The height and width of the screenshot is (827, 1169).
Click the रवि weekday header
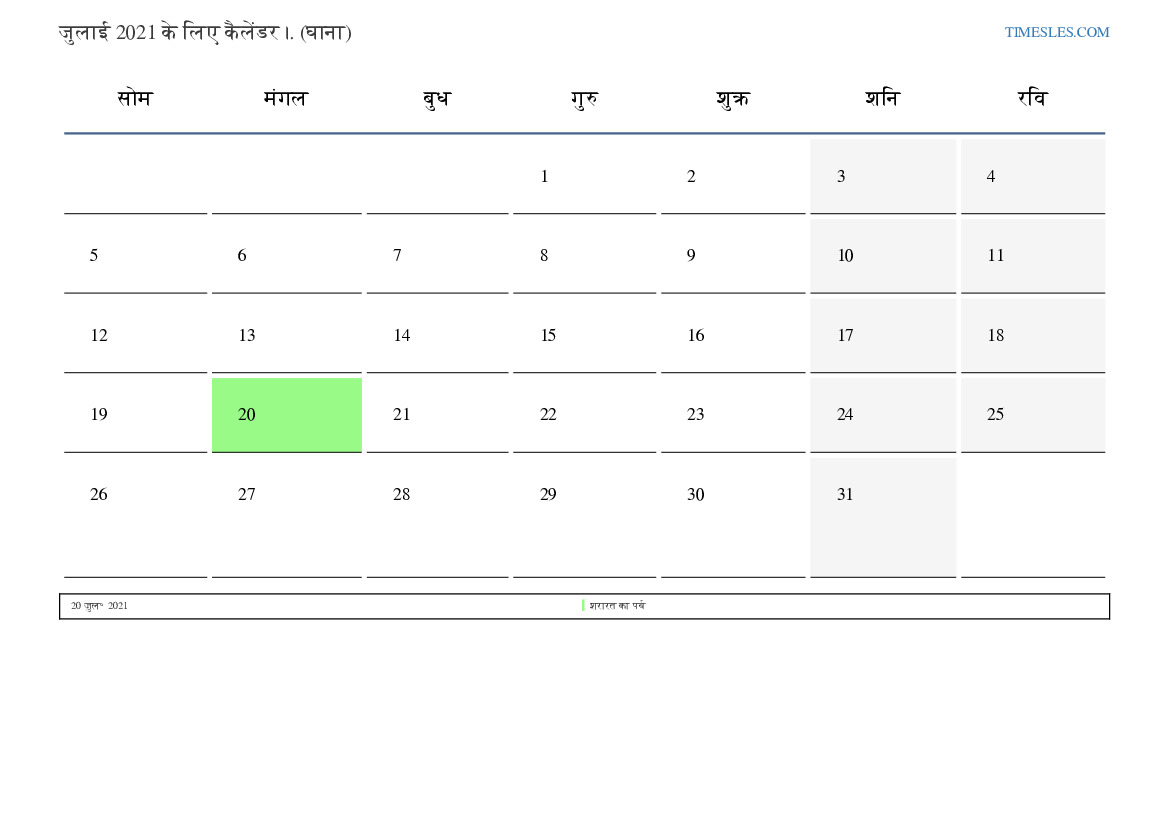click(1033, 98)
